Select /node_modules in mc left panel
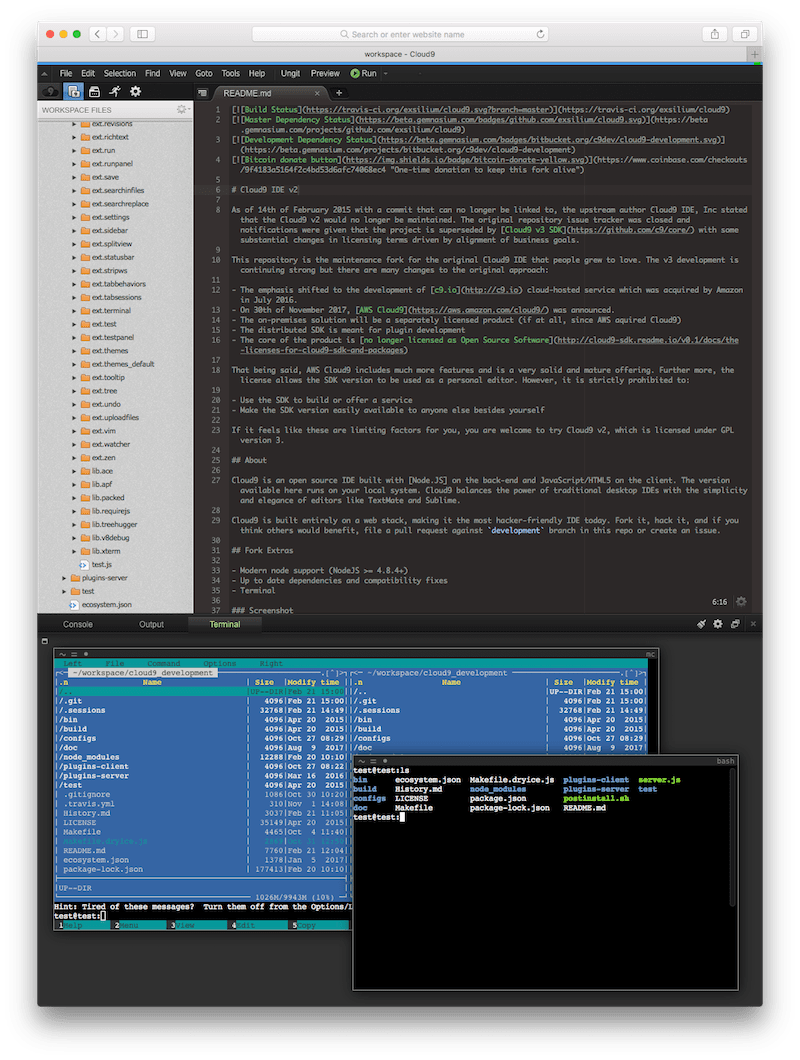The height and width of the screenshot is (1060, 800). (89, 757)
